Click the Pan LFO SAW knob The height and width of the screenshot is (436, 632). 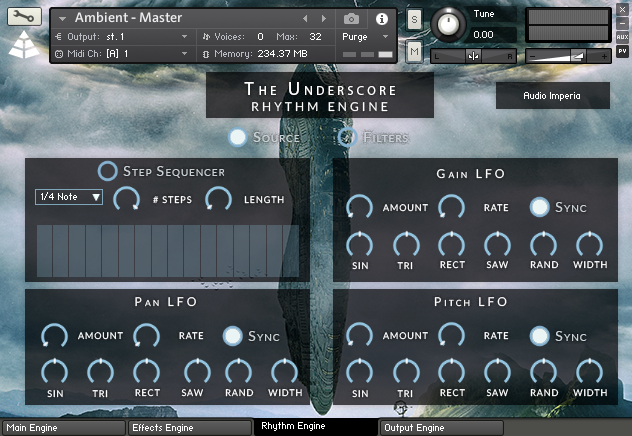[198, 372]
